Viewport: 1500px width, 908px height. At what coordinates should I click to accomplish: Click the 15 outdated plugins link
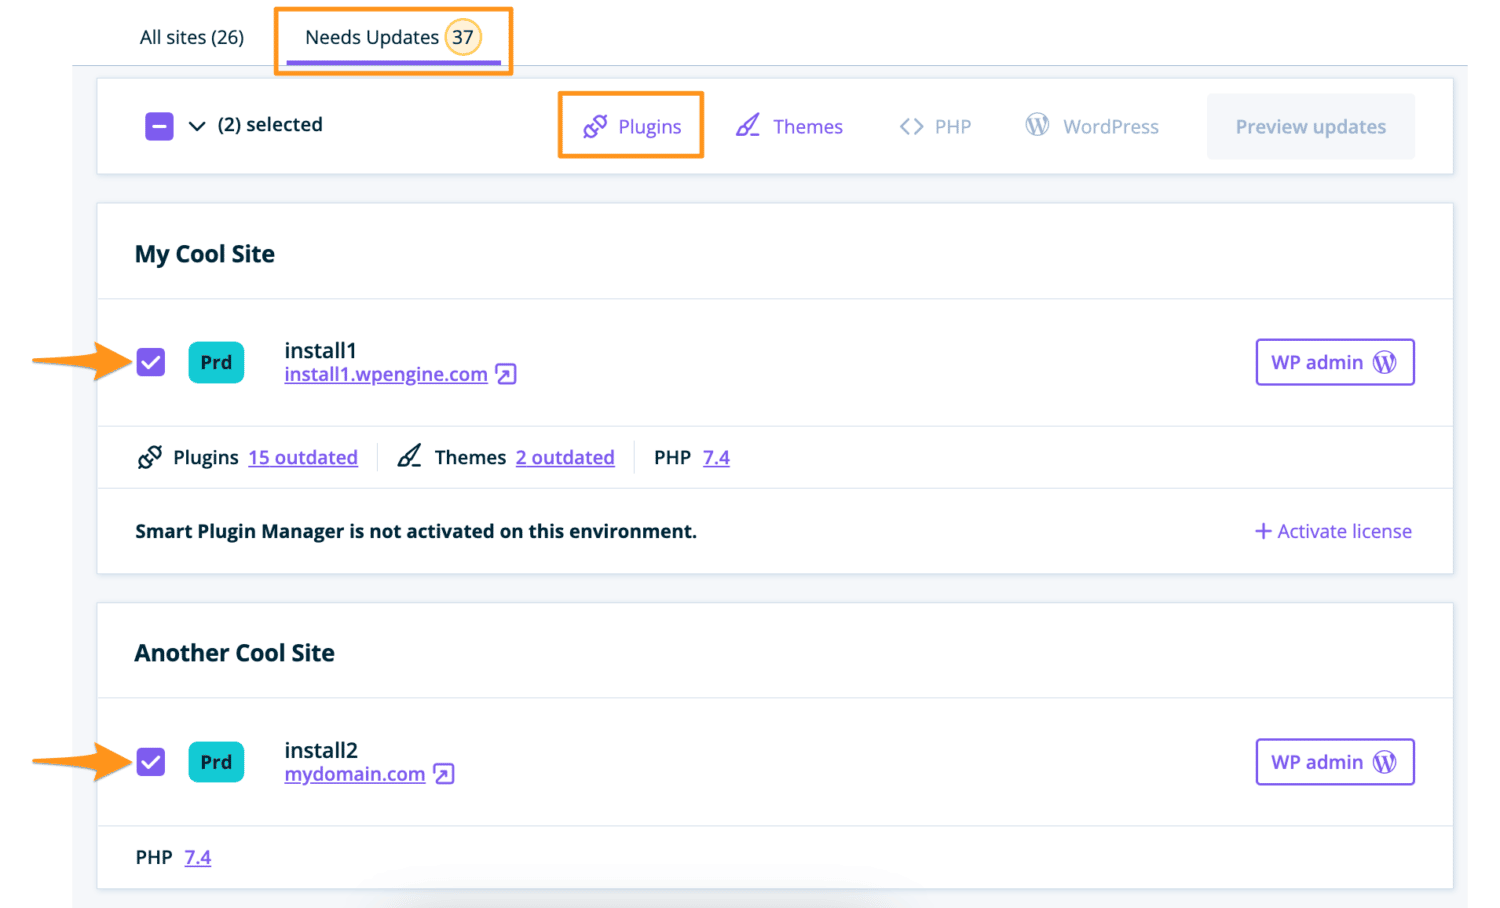(303, 457)
